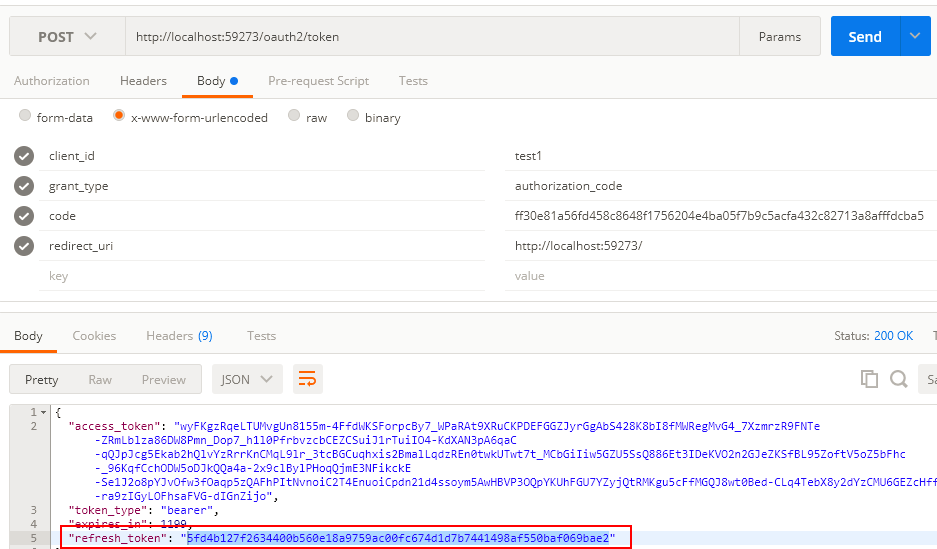The image size is (937, 549).
Task: Send the request
Action: pos(865,36)
